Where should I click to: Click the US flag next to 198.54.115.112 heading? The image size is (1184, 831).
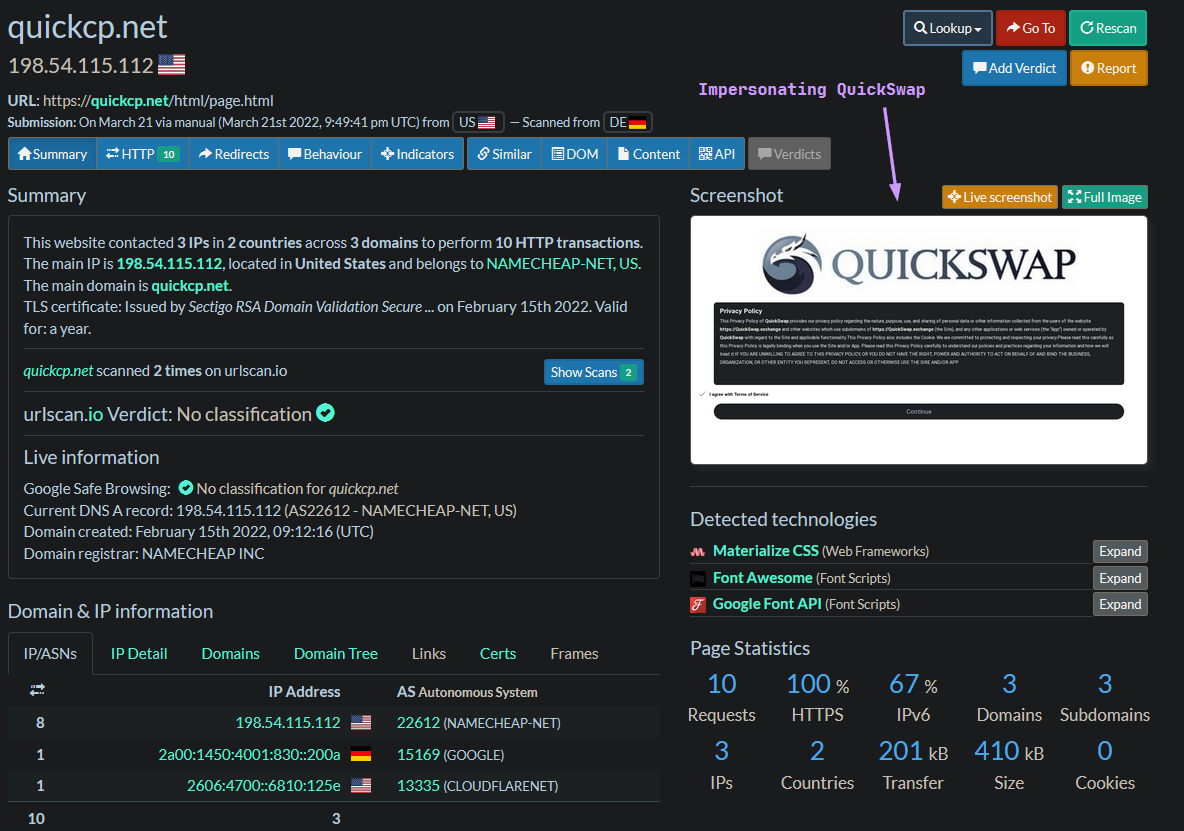[x=171, y=65]
